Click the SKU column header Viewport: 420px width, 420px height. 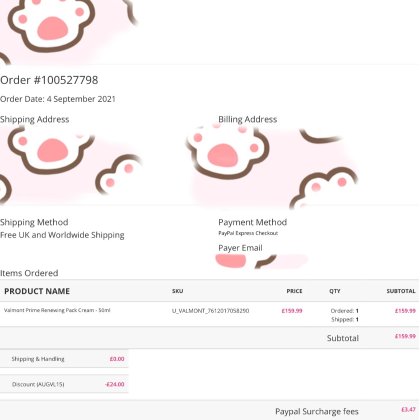pyautogui.click(x=178, y=291)
